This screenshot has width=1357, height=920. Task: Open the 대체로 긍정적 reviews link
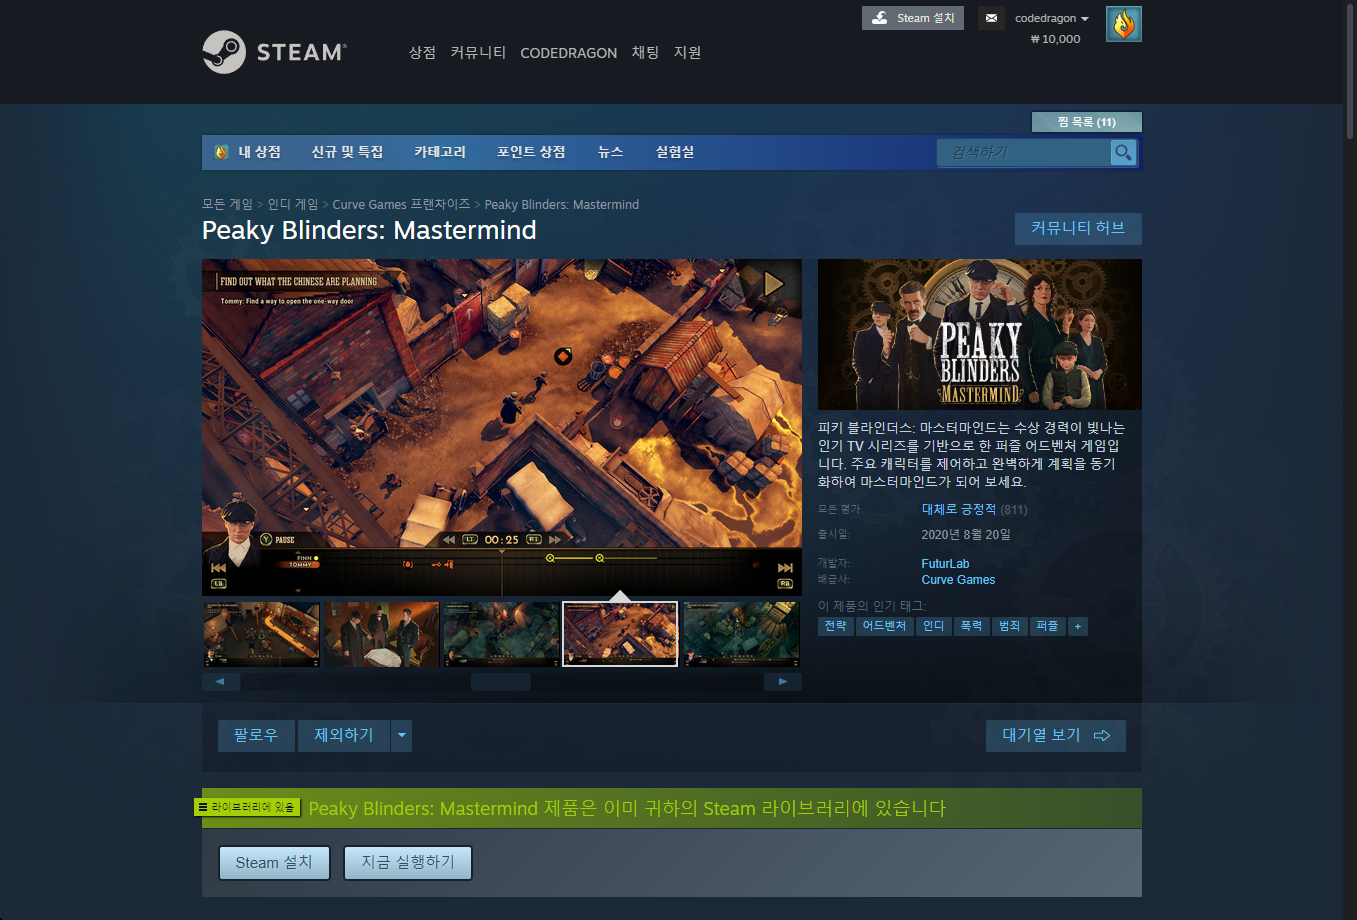pyautogui.click(x=959, y=509)
